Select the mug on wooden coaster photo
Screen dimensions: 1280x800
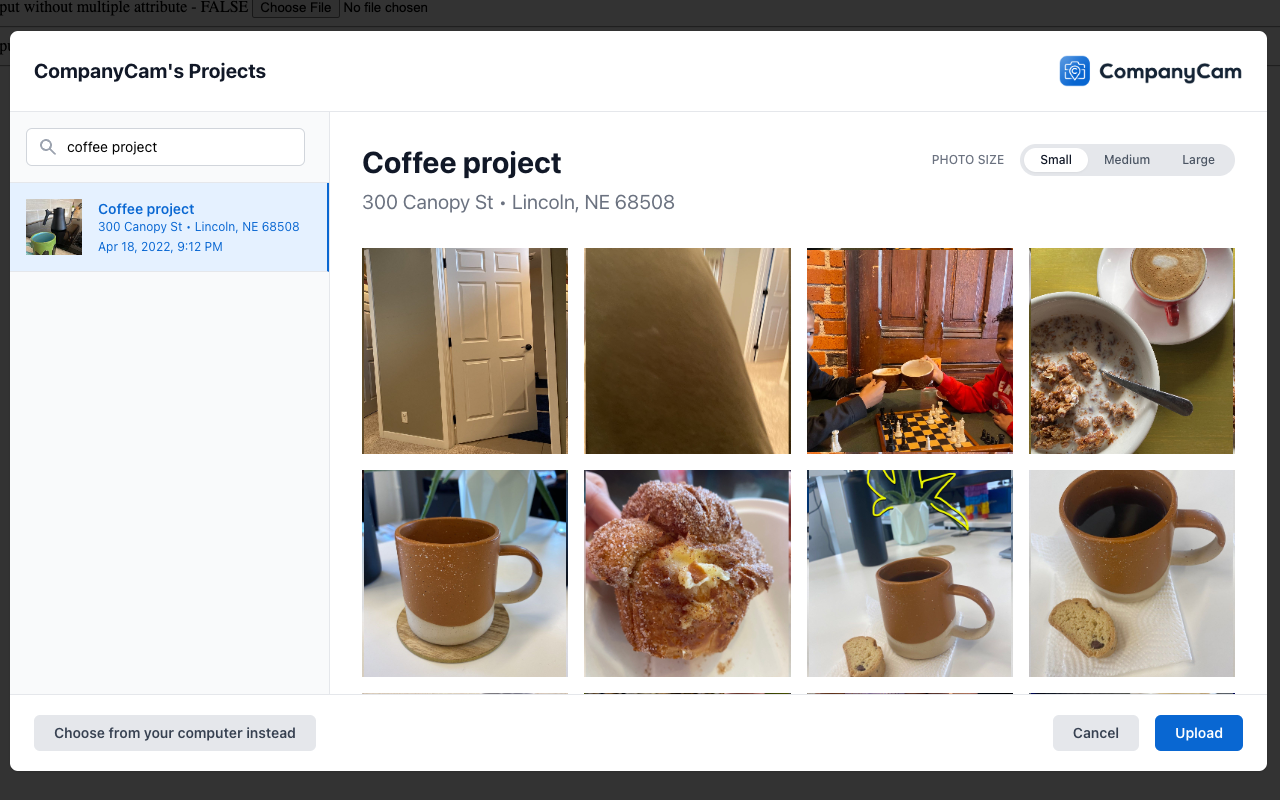(x=464, y=573)
